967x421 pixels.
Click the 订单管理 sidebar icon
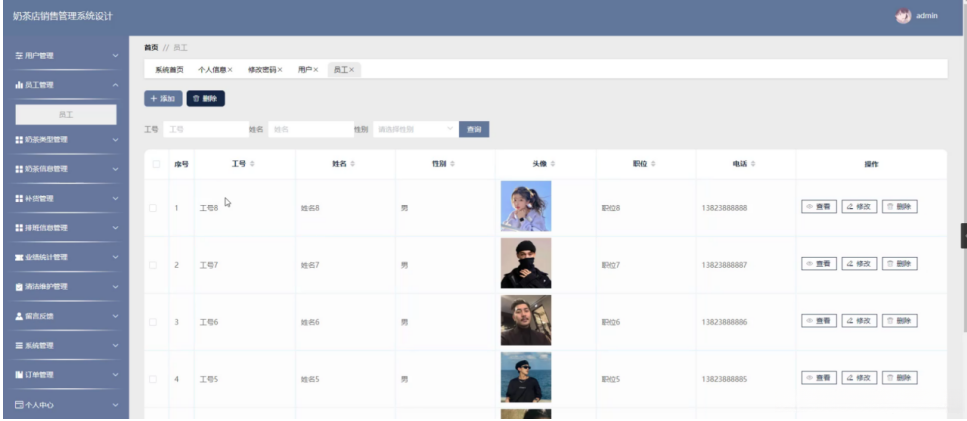tap(19, 375)
